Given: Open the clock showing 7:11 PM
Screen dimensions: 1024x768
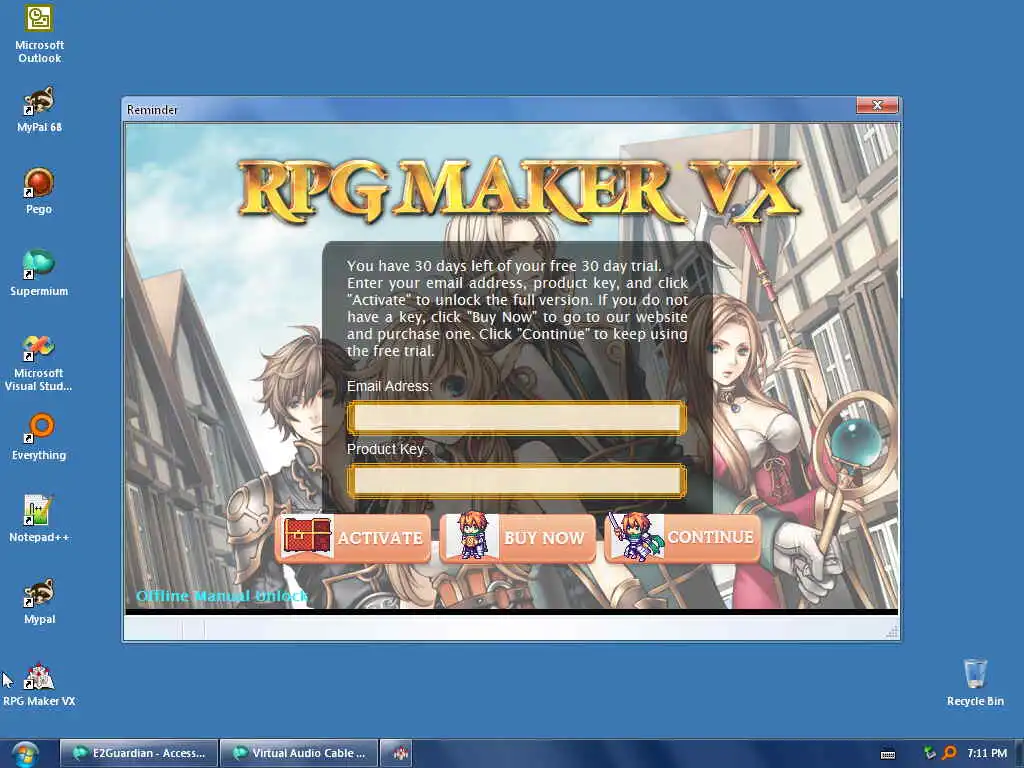Looking at the screenshot, I should pyautogui.click(x=987, y=753).
